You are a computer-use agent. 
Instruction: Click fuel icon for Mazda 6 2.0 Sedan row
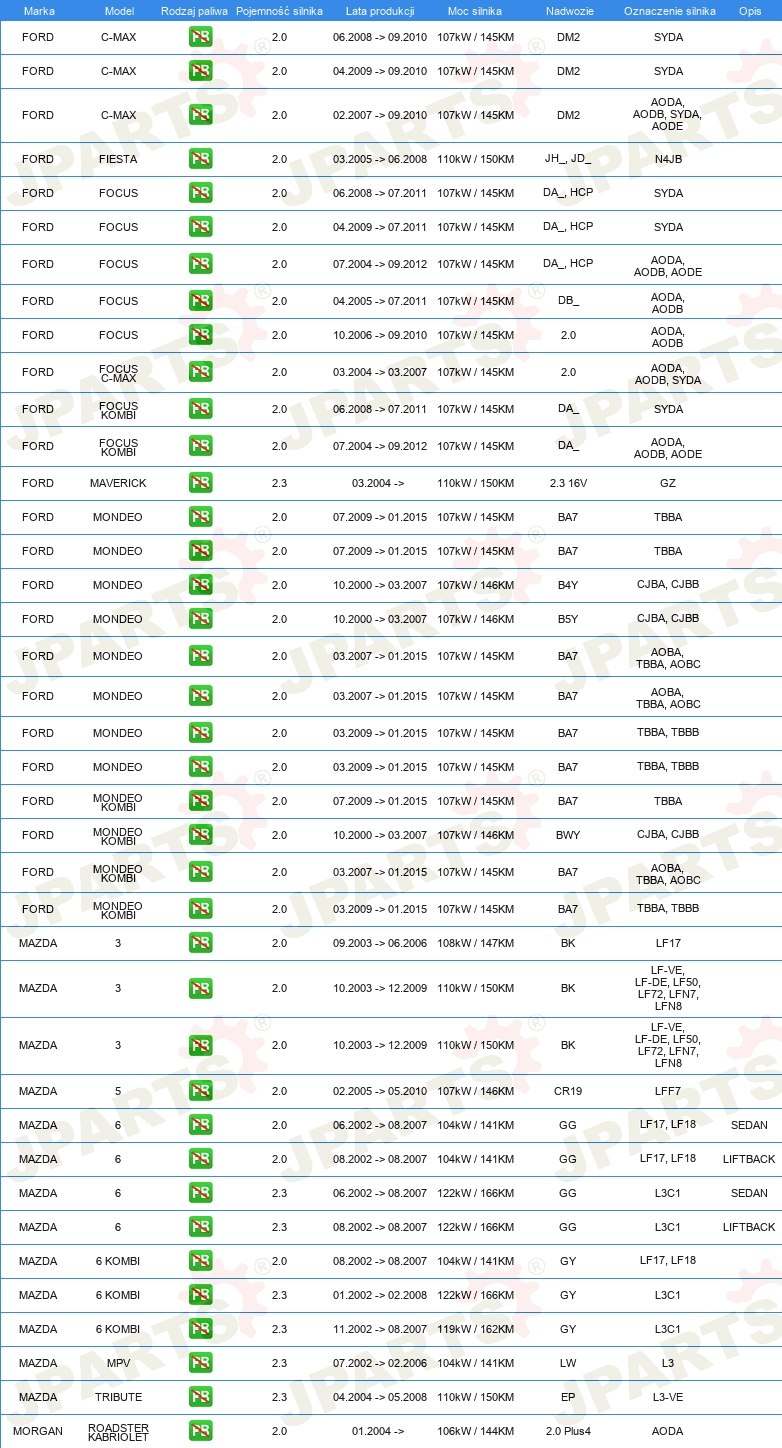click(200, 1125)
